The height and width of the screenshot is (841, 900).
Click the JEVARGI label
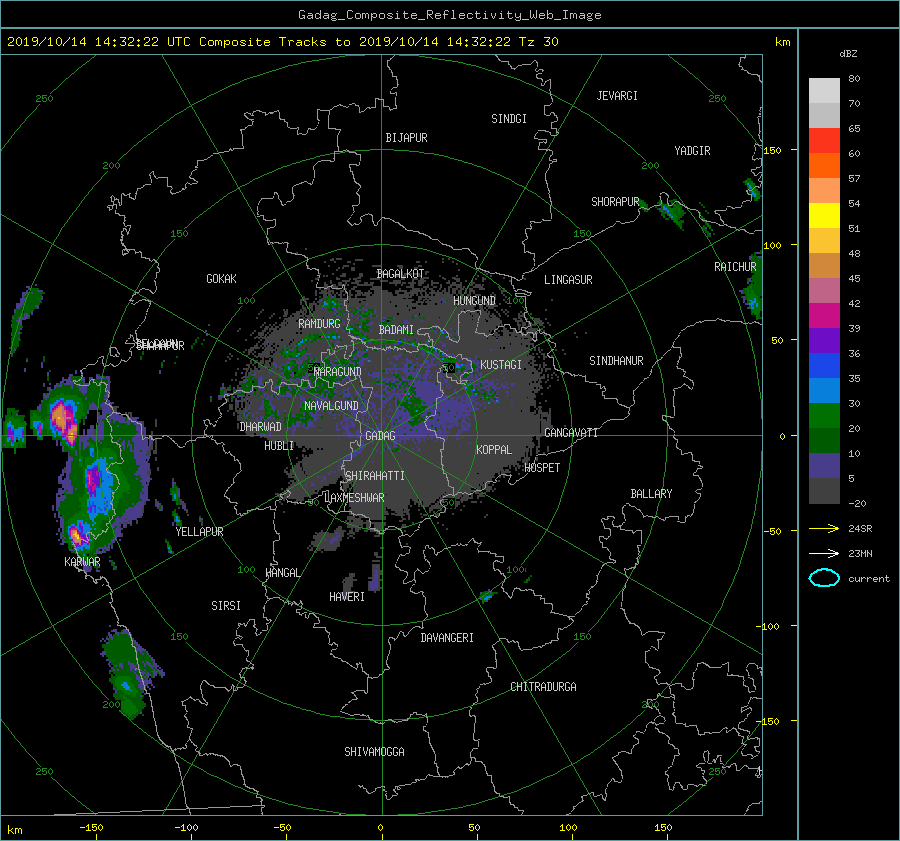coord(617,96)
